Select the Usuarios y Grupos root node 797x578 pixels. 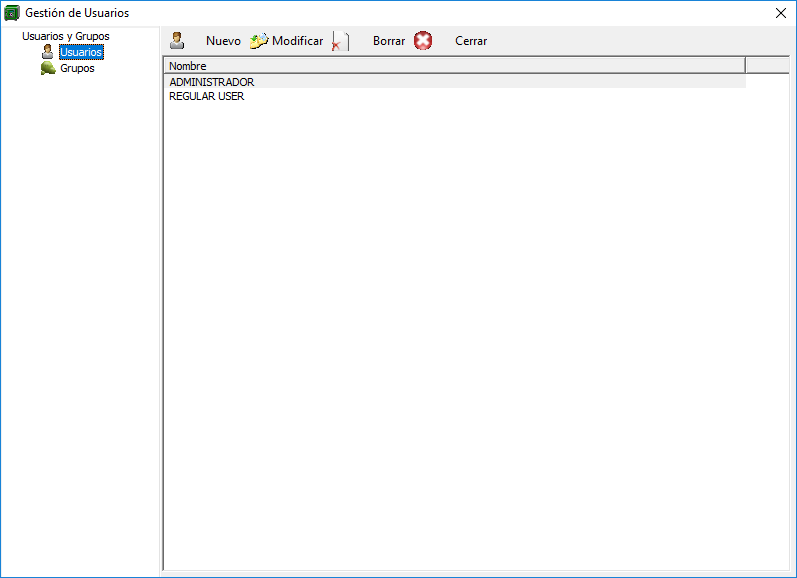click(66, 36)
